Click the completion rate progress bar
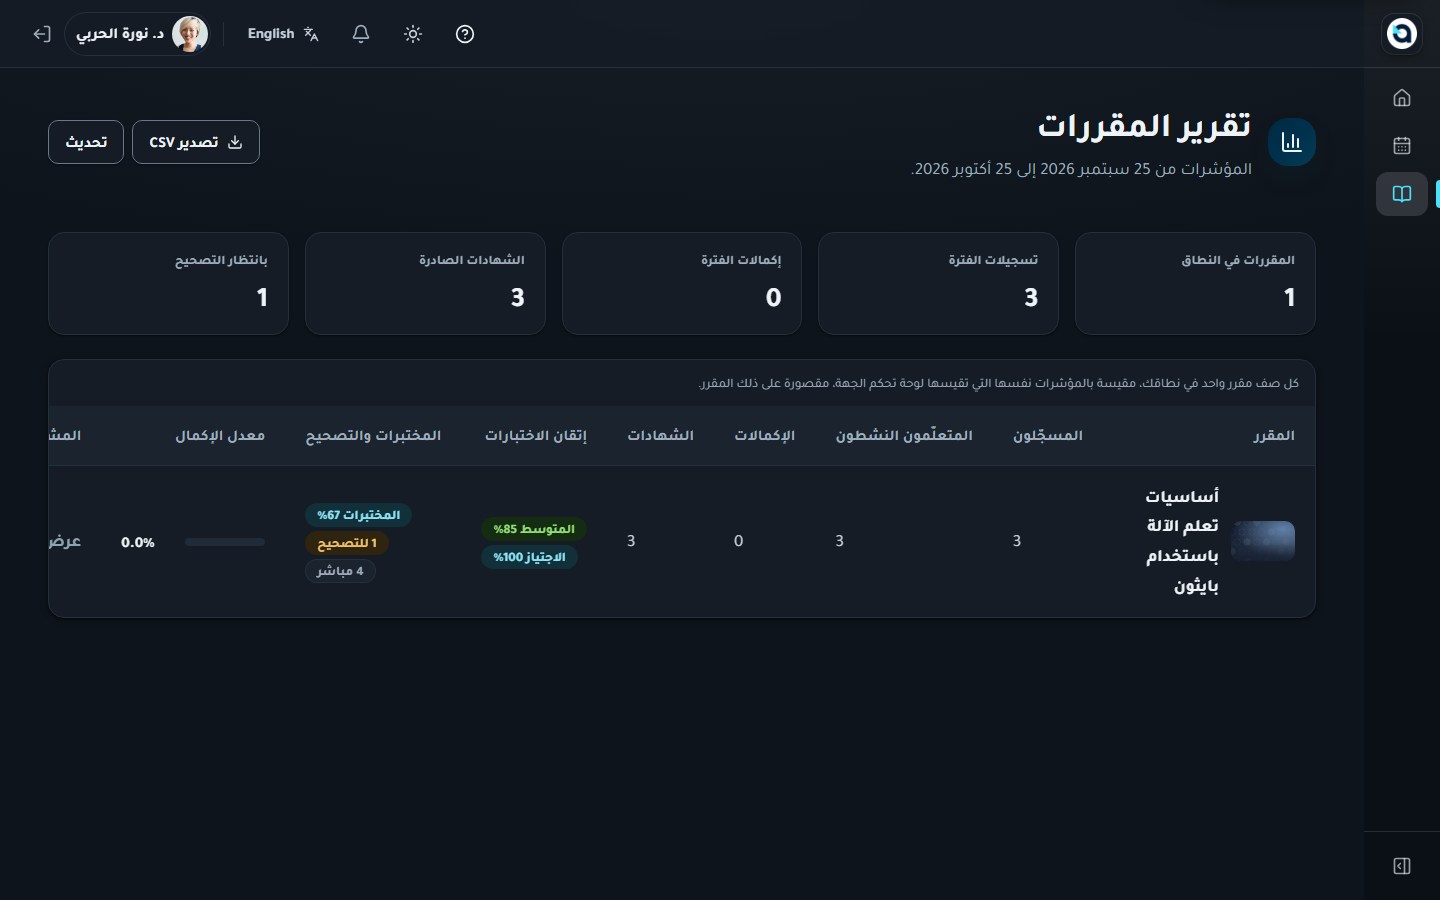Viewport: 1440px width, 900px height. (225, 542)
